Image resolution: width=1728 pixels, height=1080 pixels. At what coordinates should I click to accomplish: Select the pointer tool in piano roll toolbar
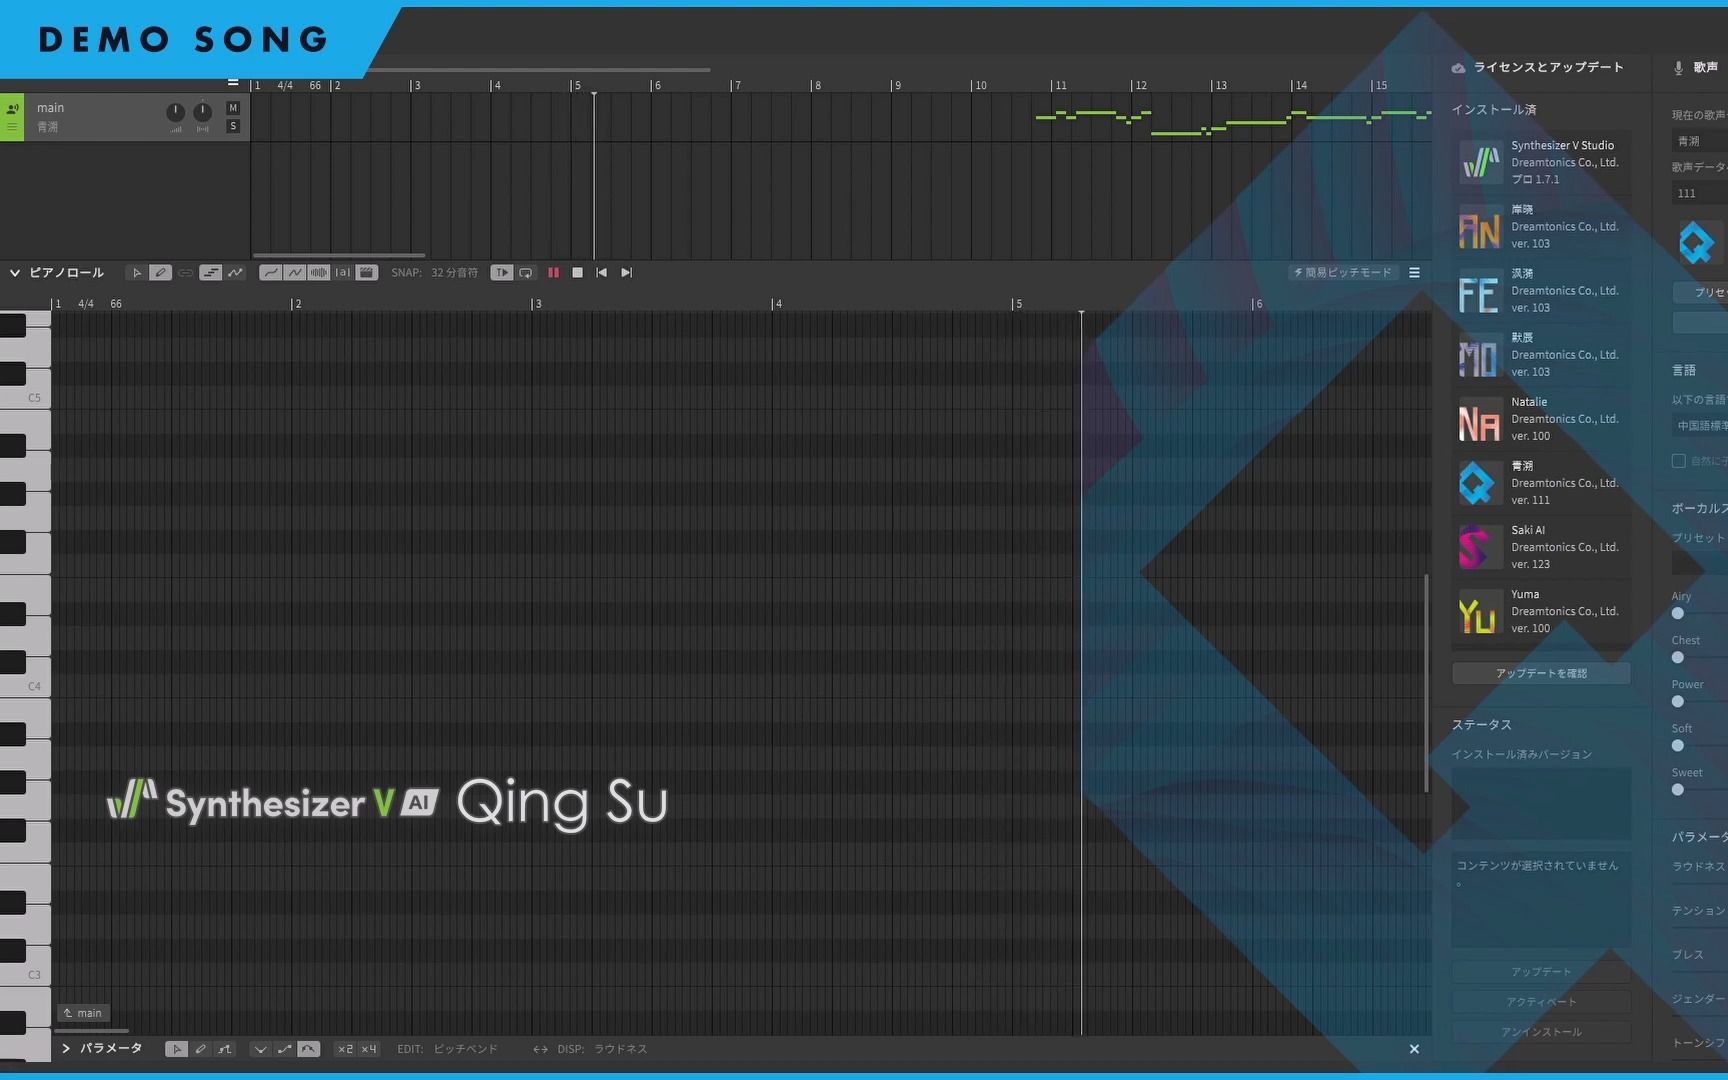[137, 273]
